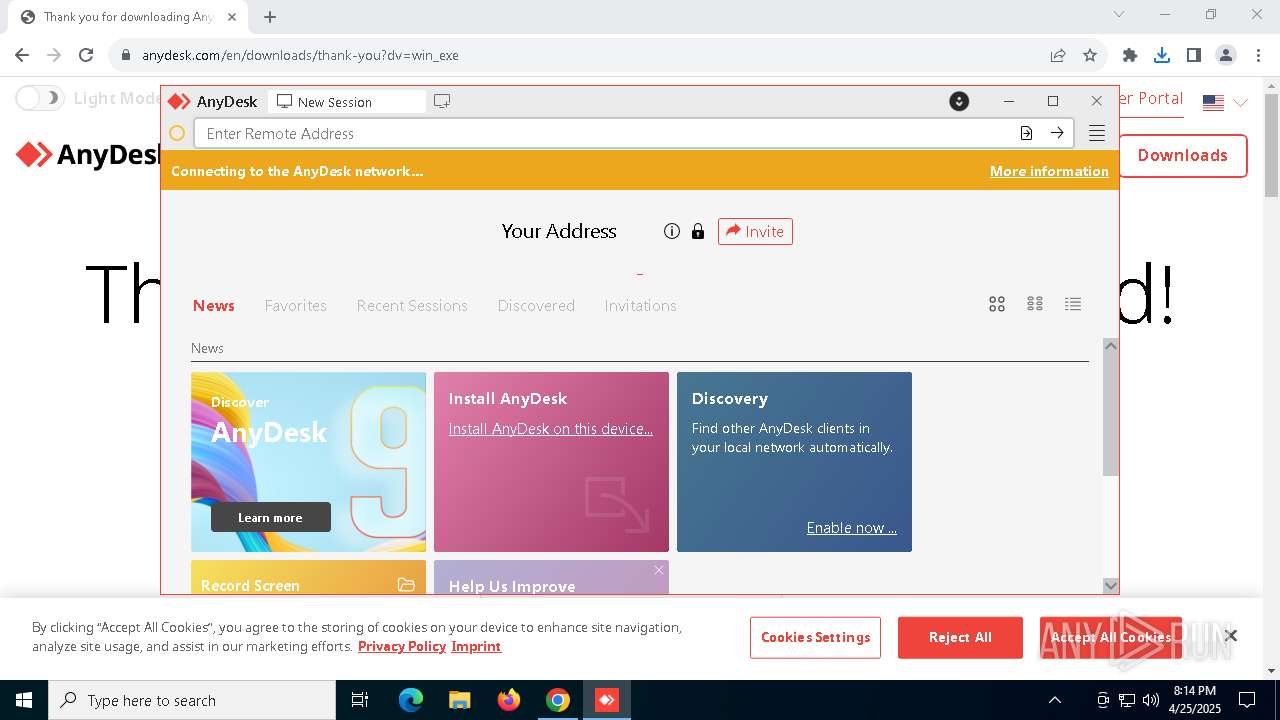Open the Recent Sessions tab
Viewport: 1280px width, 720px height.
coord(412,305)
